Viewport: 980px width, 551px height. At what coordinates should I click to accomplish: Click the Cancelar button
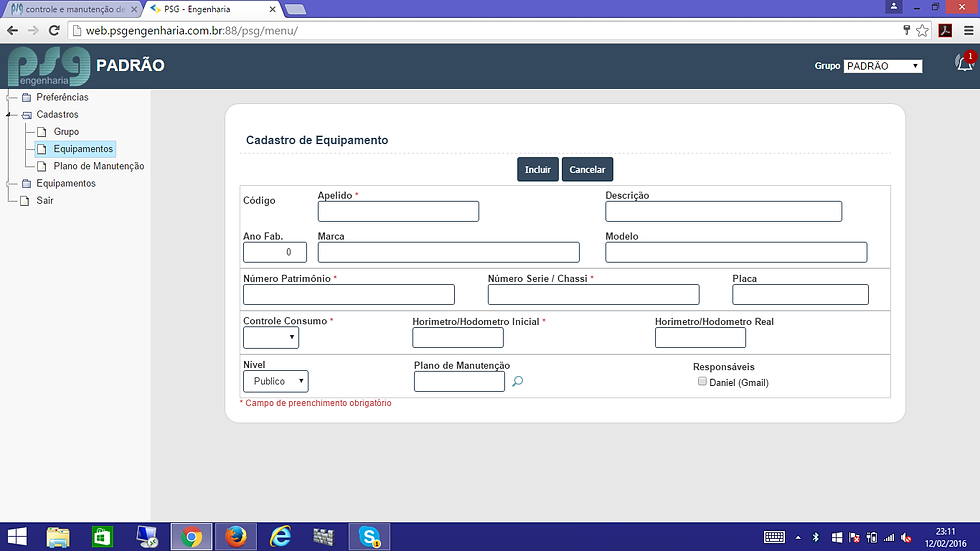[587, 169]
